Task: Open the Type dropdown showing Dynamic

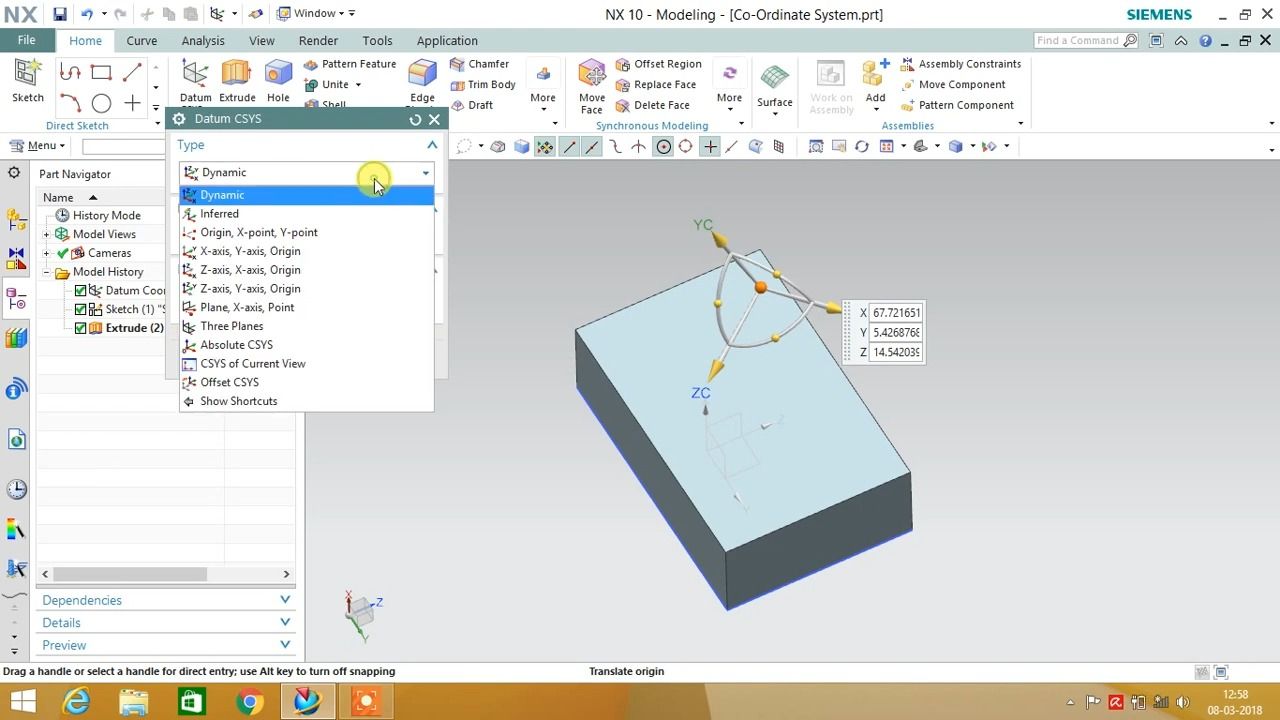Action: pos(425,172)
